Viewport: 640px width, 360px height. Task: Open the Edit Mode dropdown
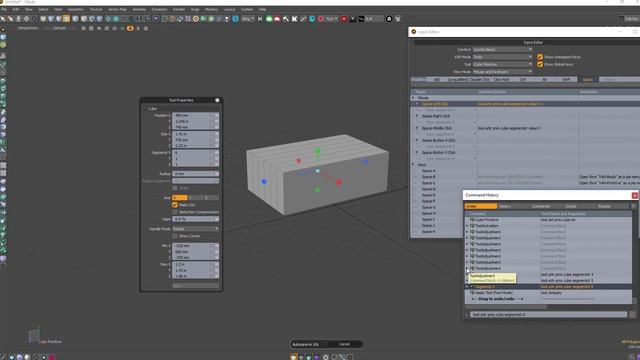tap(502, 57)
